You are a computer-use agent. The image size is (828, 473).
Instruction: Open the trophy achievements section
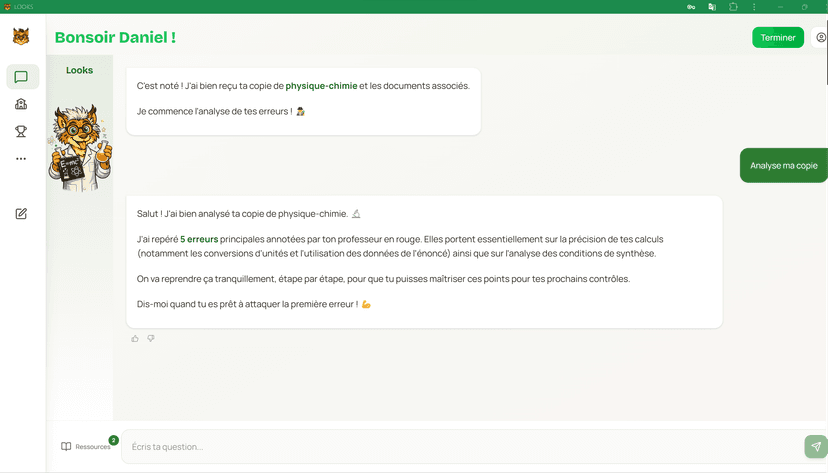coord(21,131)
